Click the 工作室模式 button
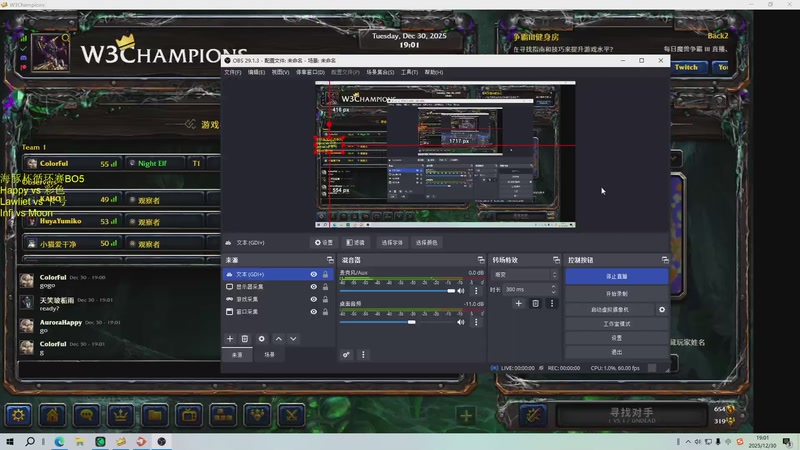 [616, 324]
